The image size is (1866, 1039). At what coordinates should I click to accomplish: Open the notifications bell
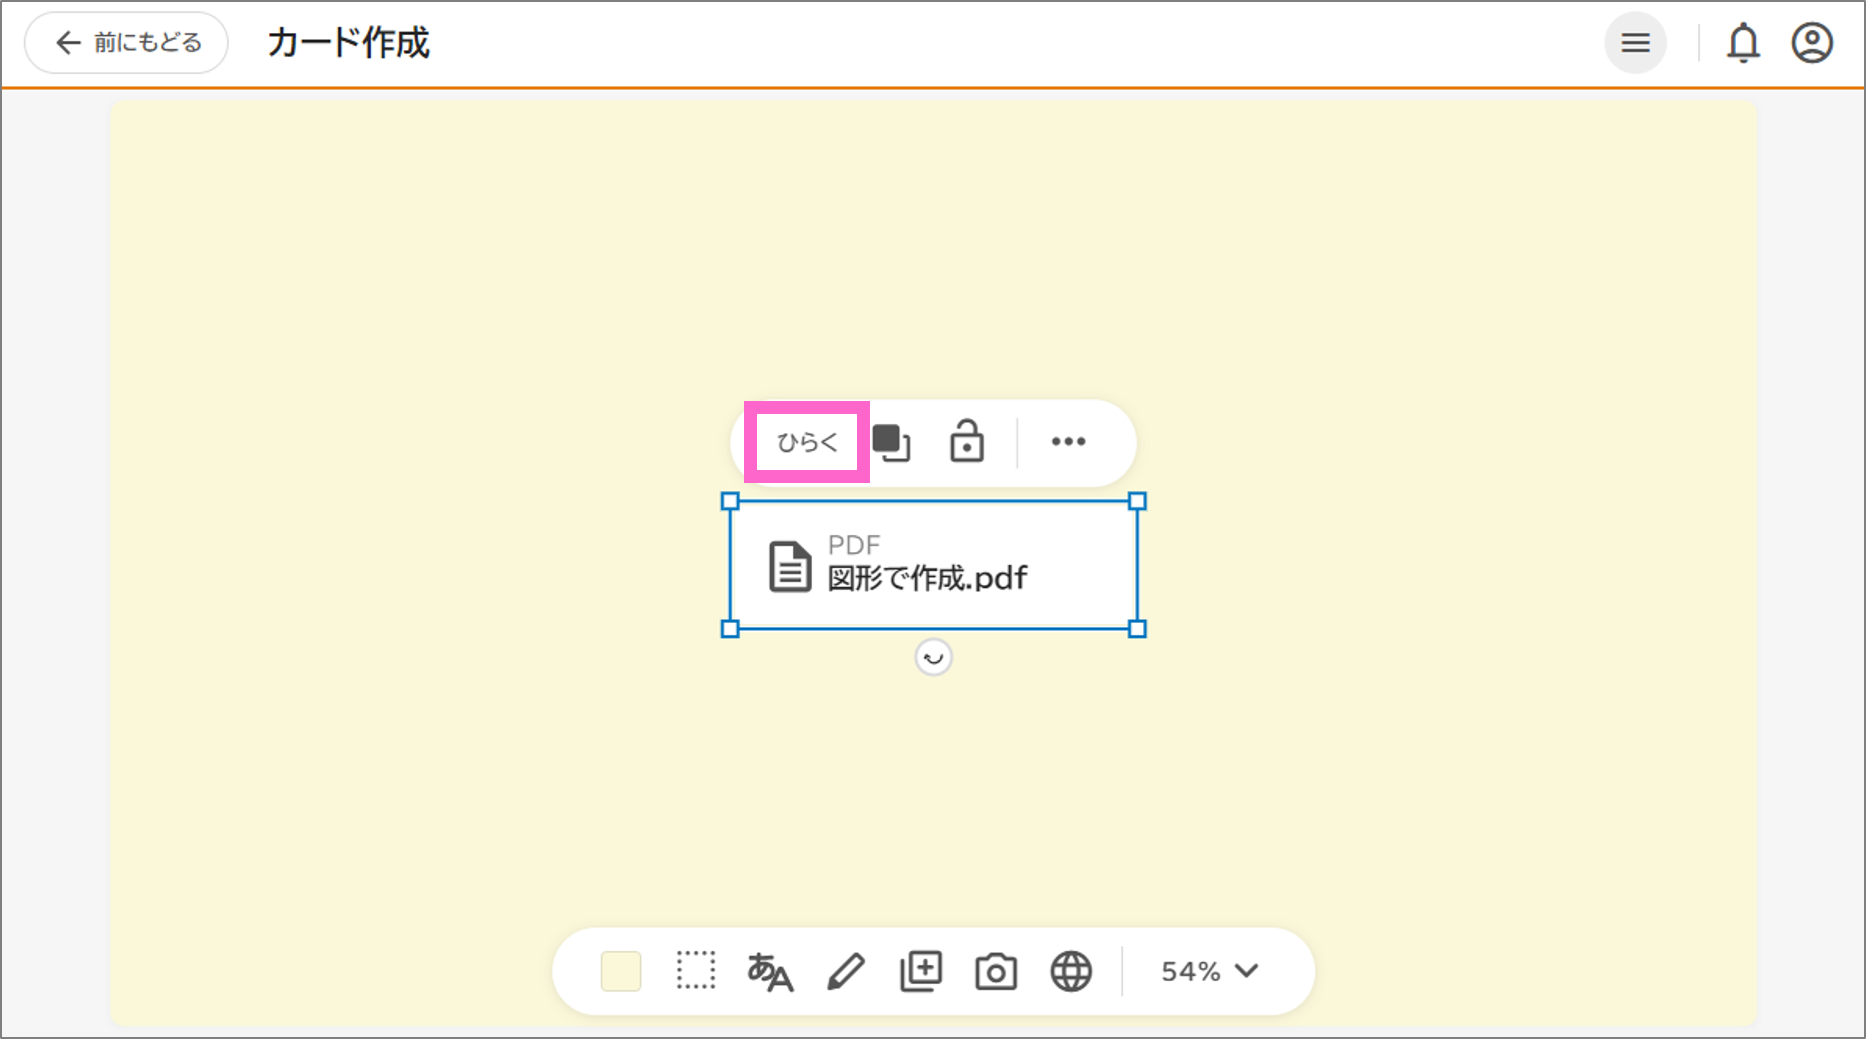(x=1744, y=43)
